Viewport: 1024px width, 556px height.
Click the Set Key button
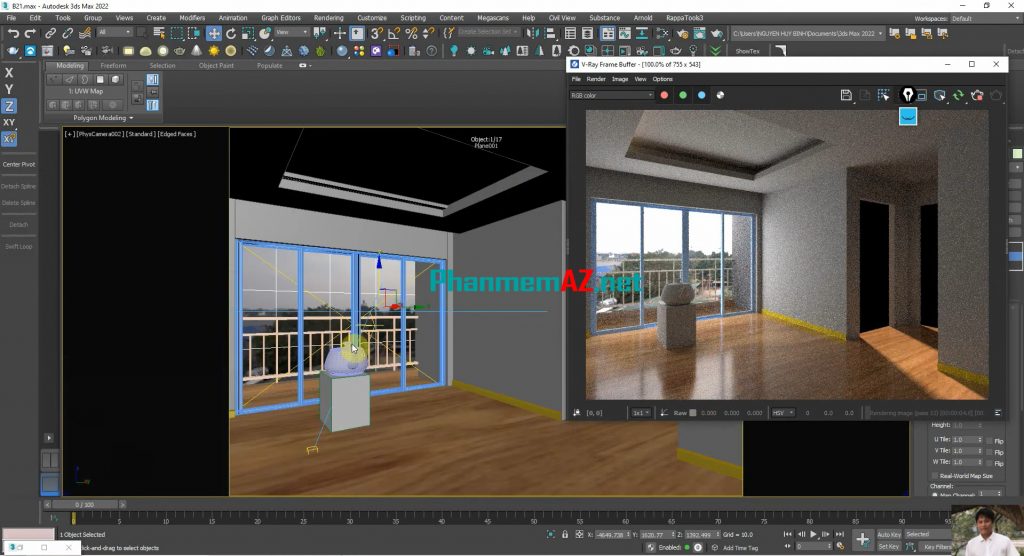pyautogui.click(x=889, y=546)
